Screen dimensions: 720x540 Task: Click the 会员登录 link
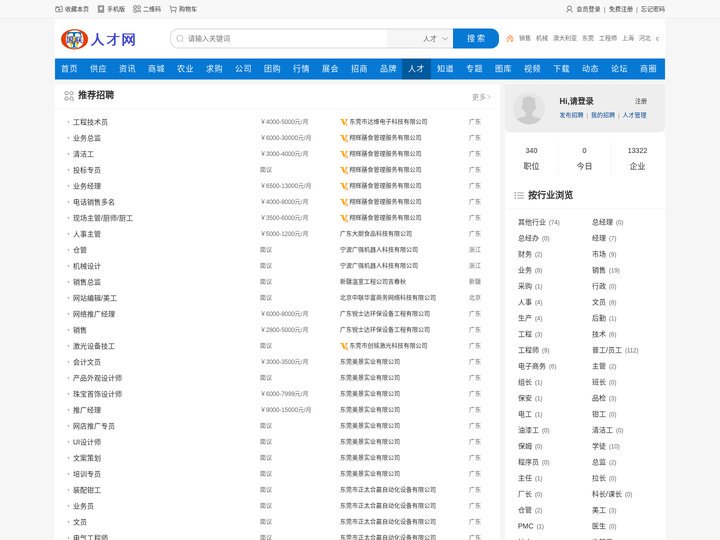coord(588,9)
